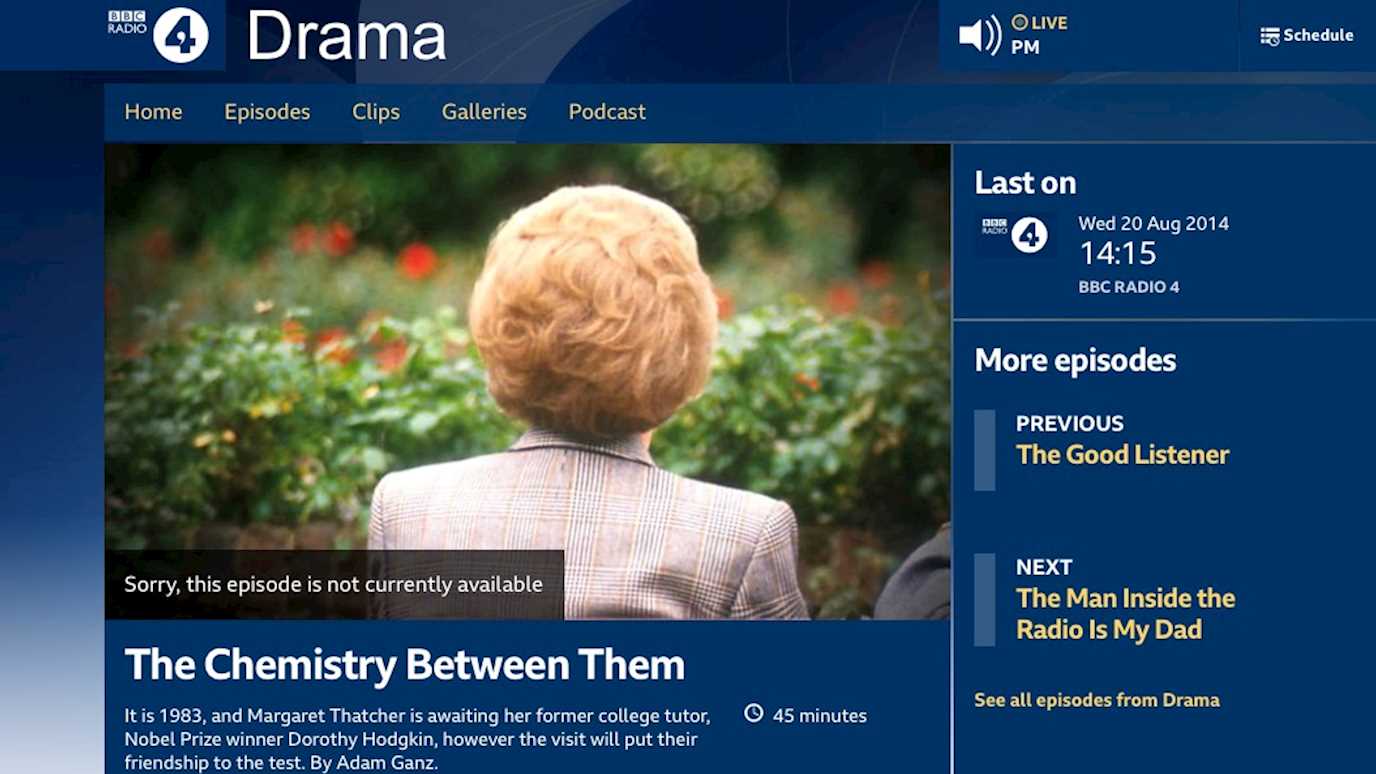The width and height of the screenshot is (1376, 774).
Task: Open the Drama programme title
Action: 346,36
